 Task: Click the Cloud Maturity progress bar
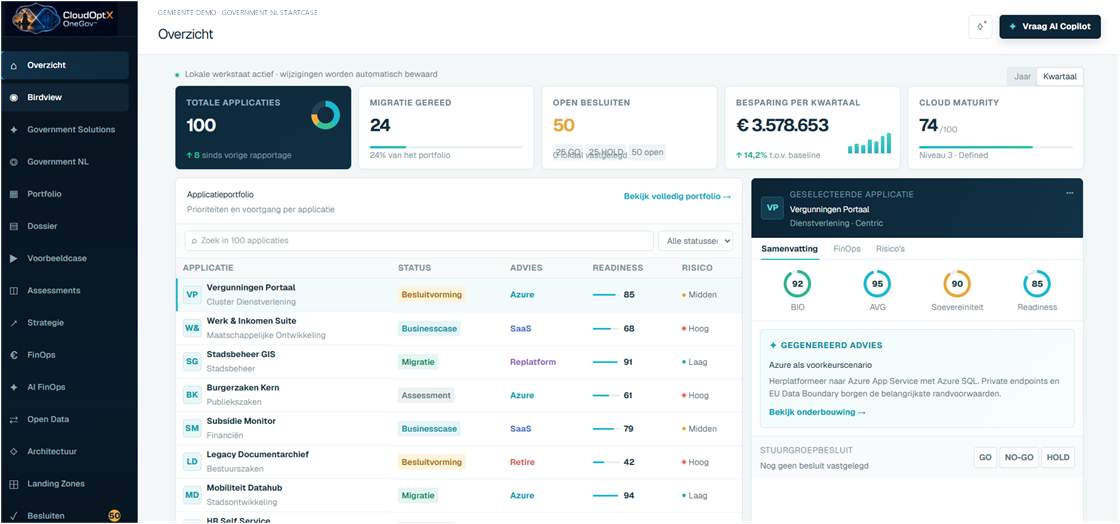tap(996, 147)
